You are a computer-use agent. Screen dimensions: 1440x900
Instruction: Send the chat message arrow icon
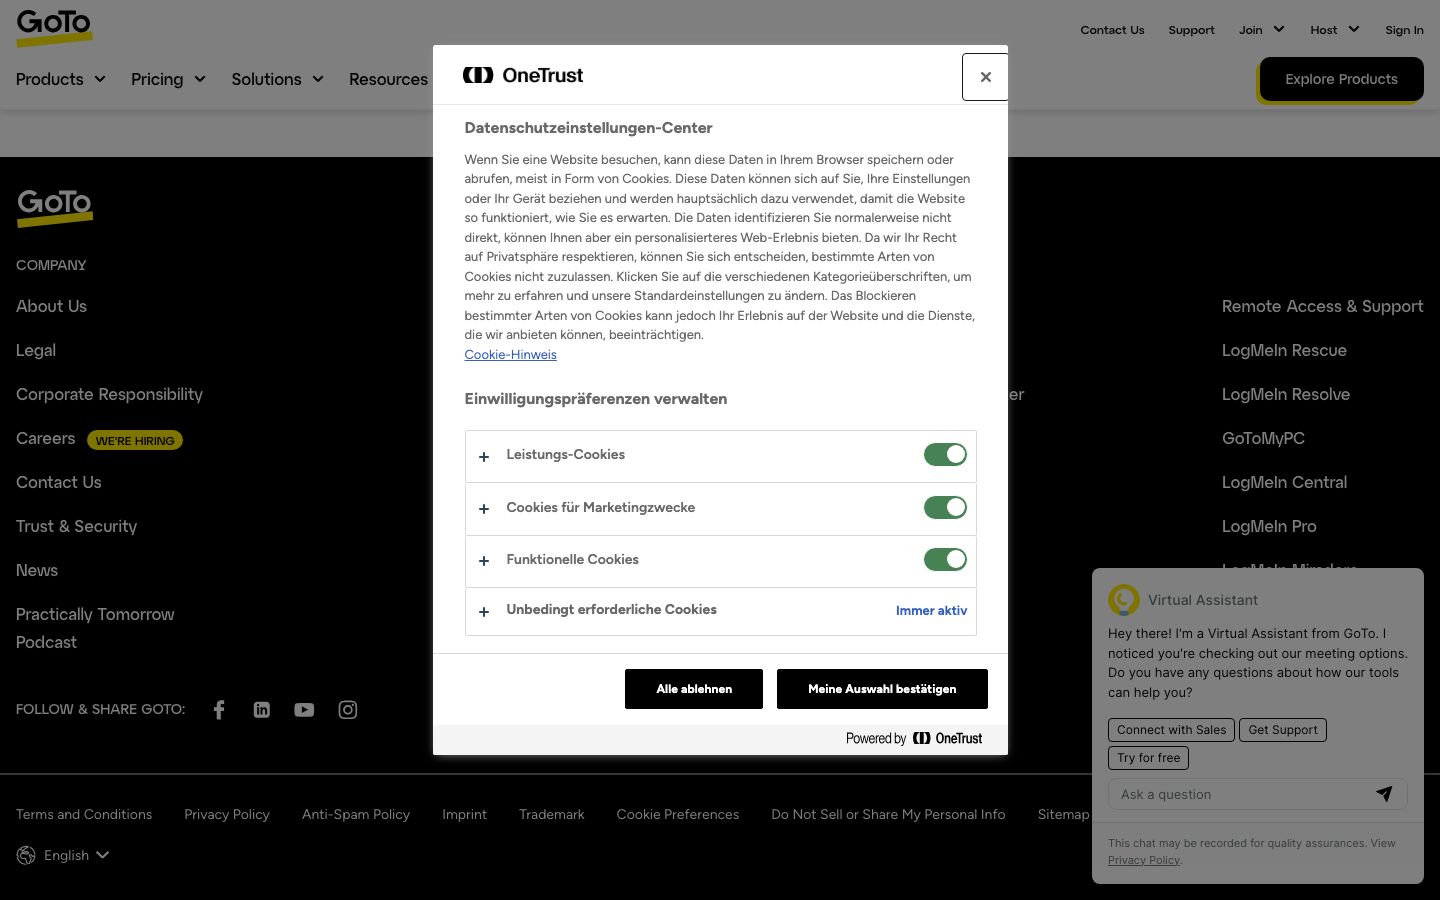click(1384, 794)
